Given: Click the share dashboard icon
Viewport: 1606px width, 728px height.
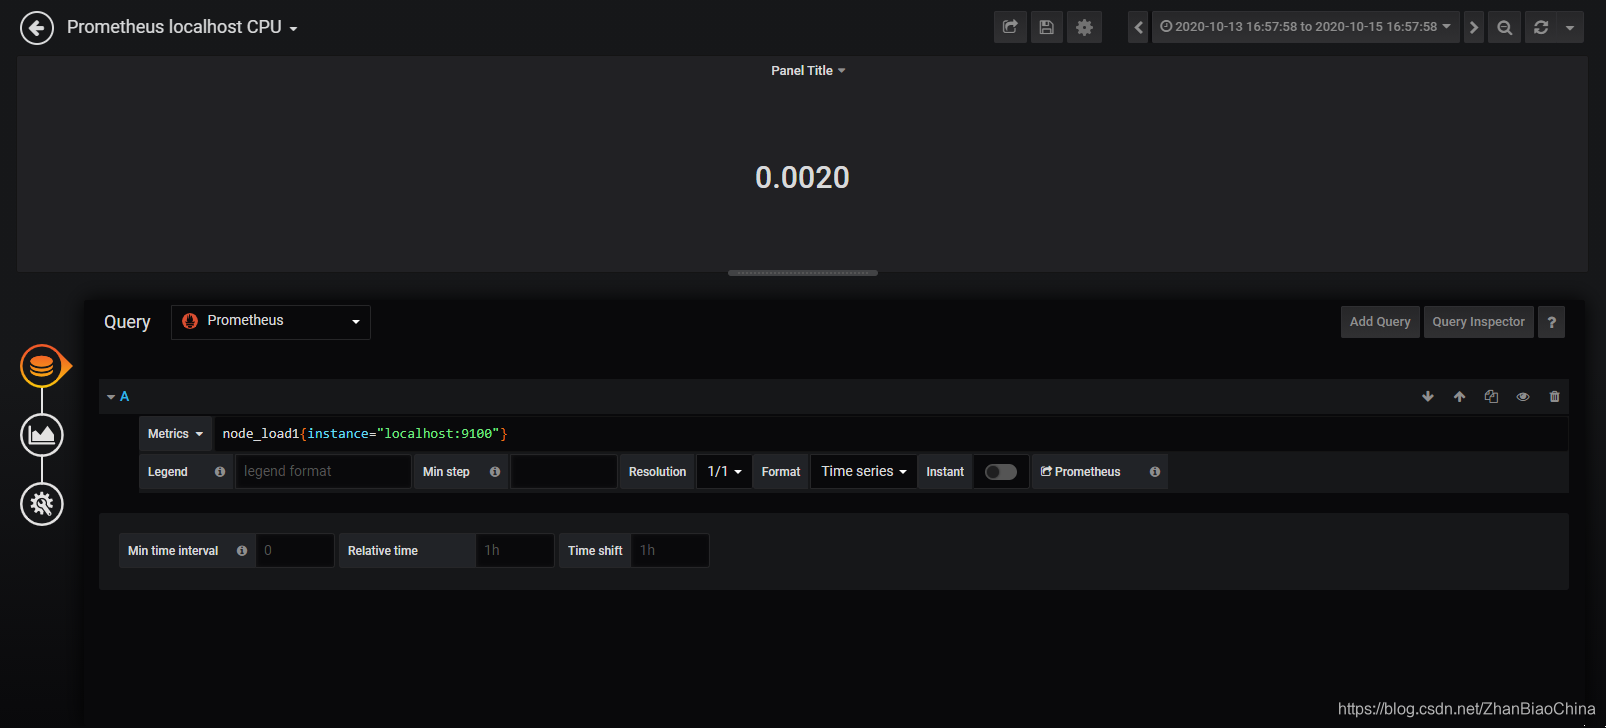Looking at the screenshot, I should tap(1010, 27).
